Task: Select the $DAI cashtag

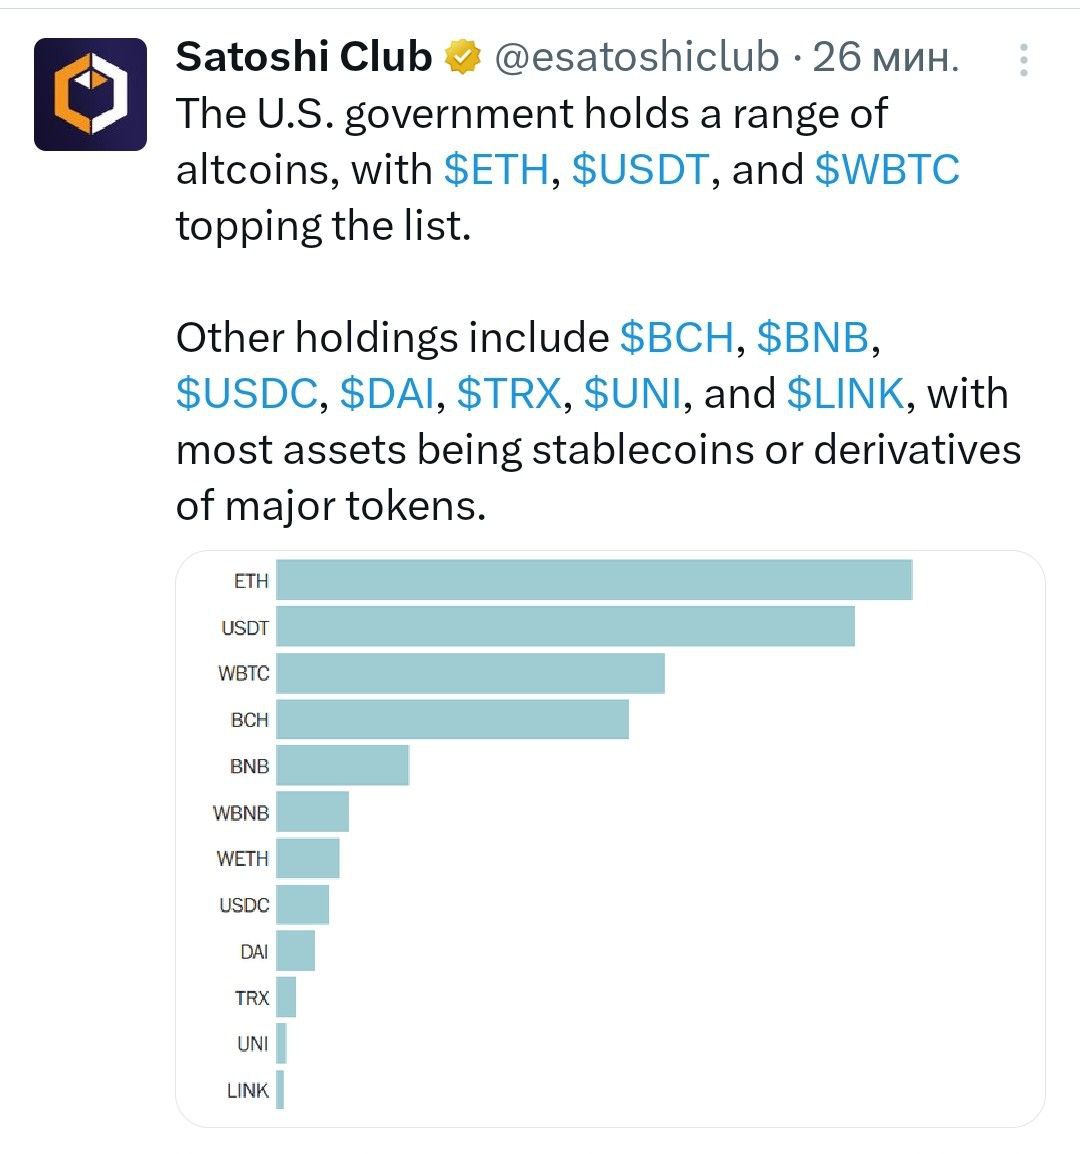Action: point(387,394)
